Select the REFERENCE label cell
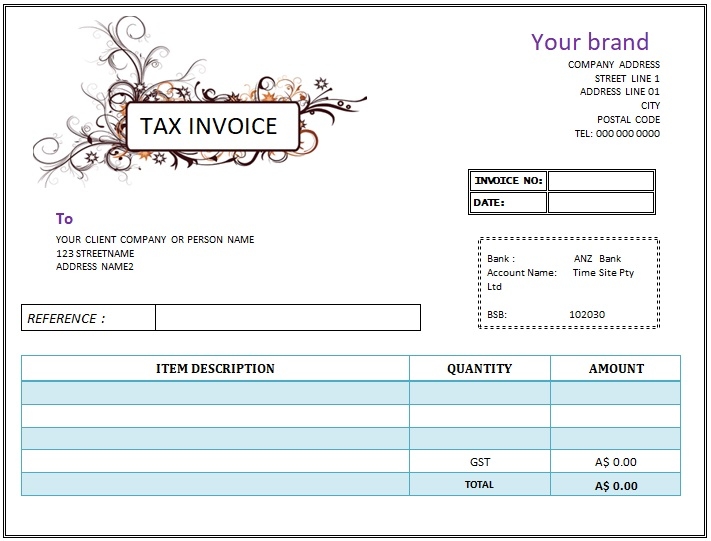The width and height of the screenshot is (711, 541). click(x=88, y=318)
